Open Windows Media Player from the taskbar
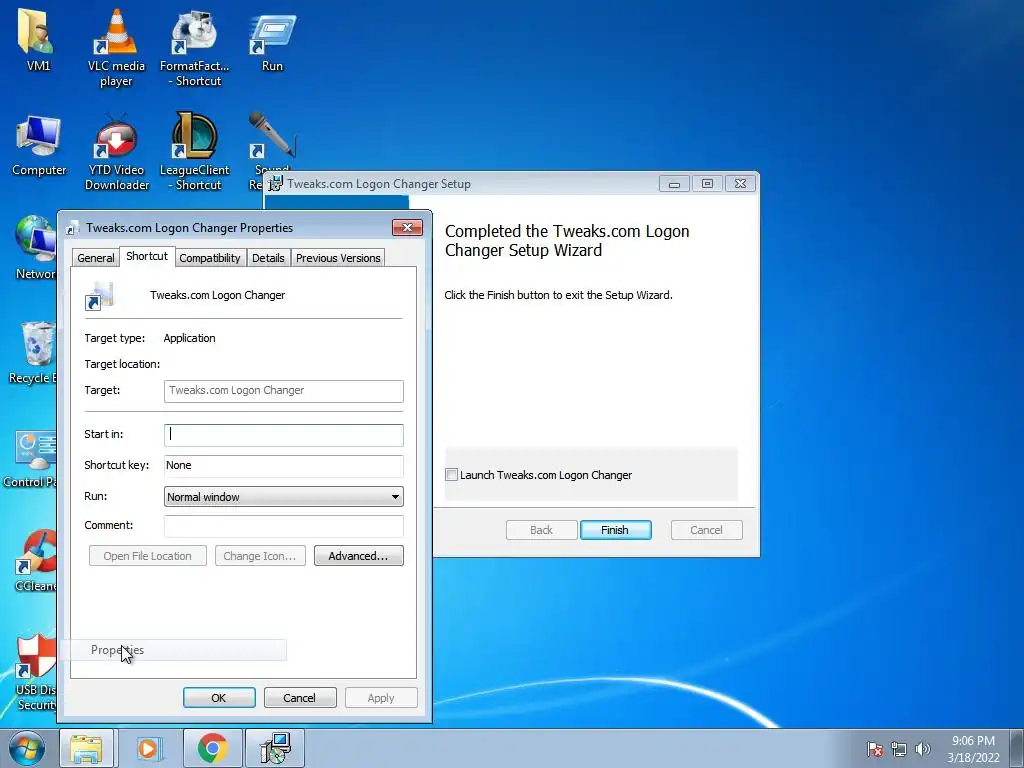 (x=148, y=748)
